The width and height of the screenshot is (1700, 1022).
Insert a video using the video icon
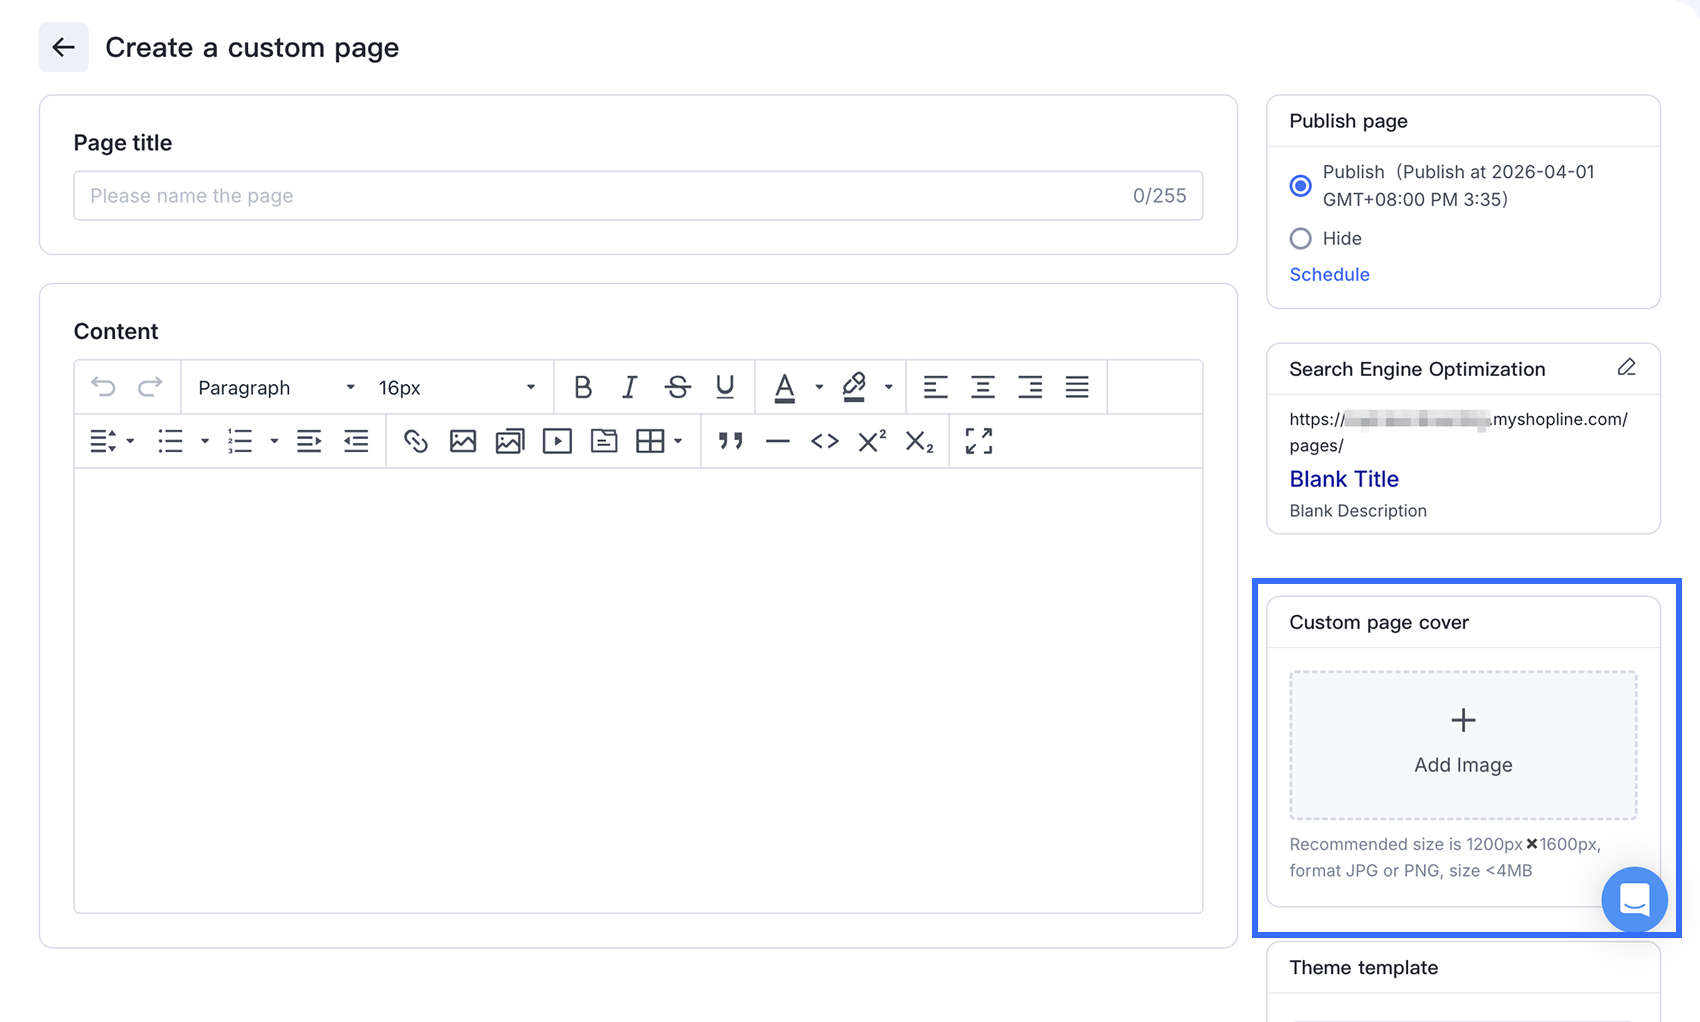tap(557, 441)
